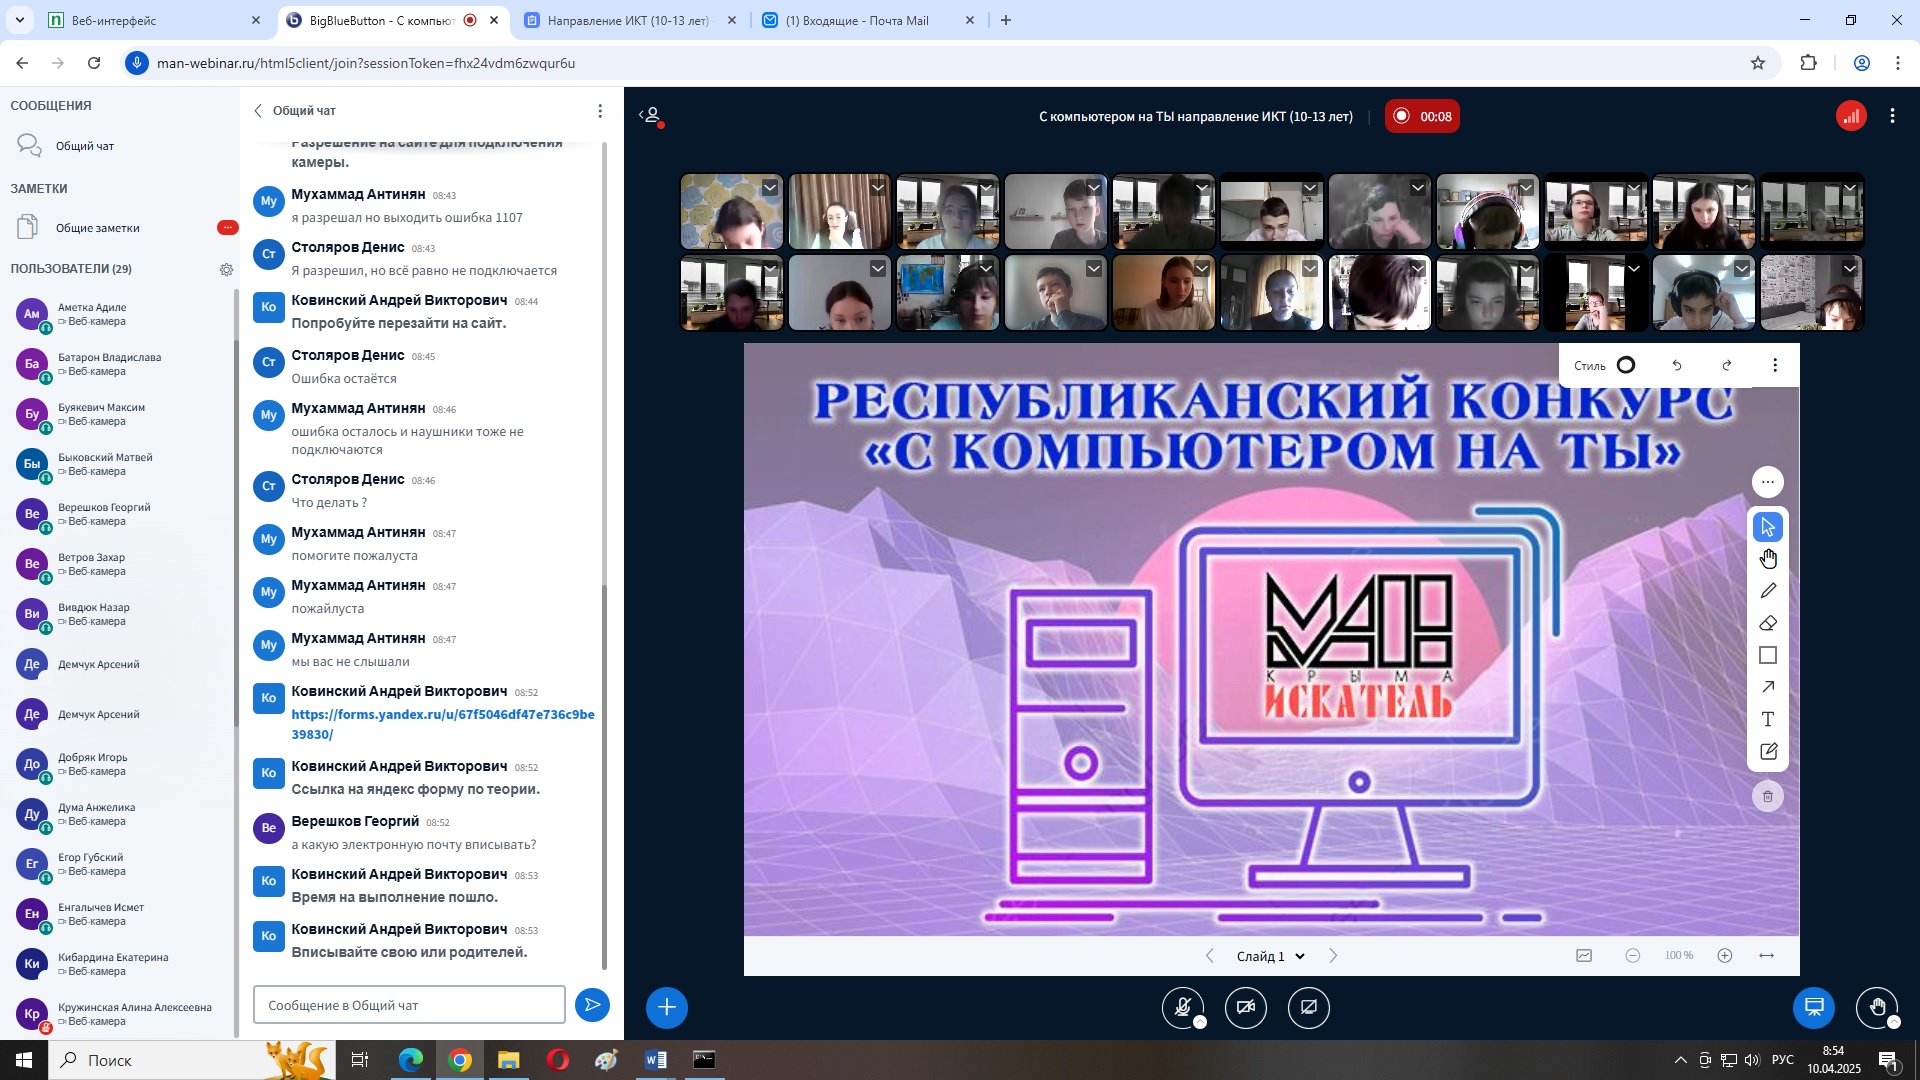Viewport: 1920px width, 1080px height.
Task: Select the hand pan tool
Action: coord(1768,558)
